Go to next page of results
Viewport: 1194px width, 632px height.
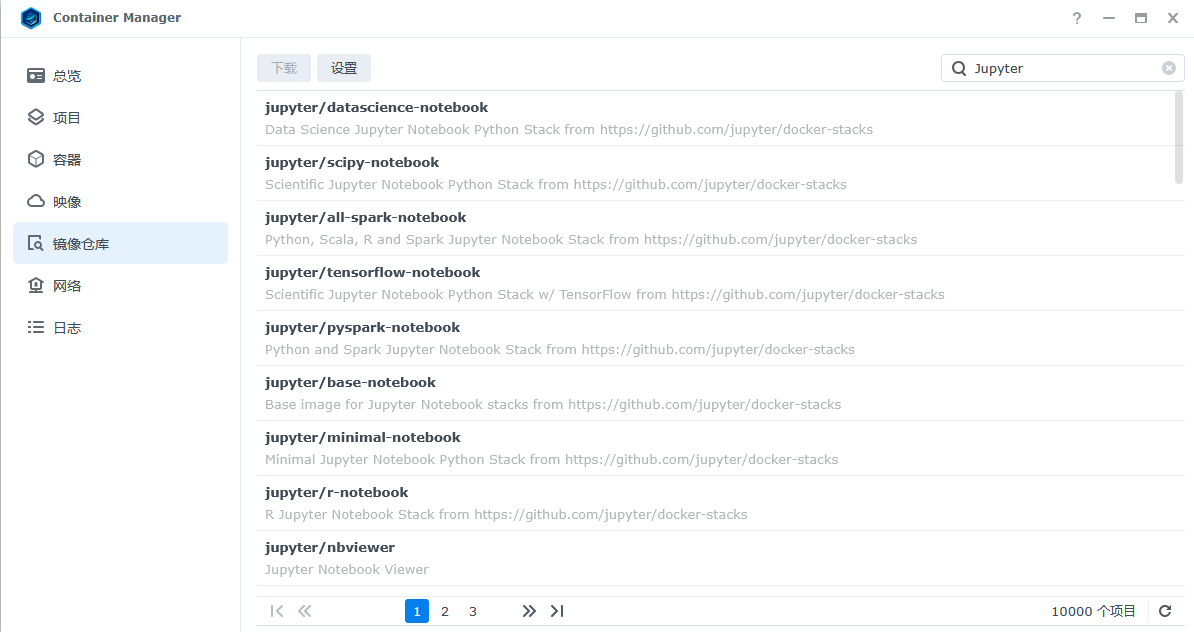coord(528,611)
